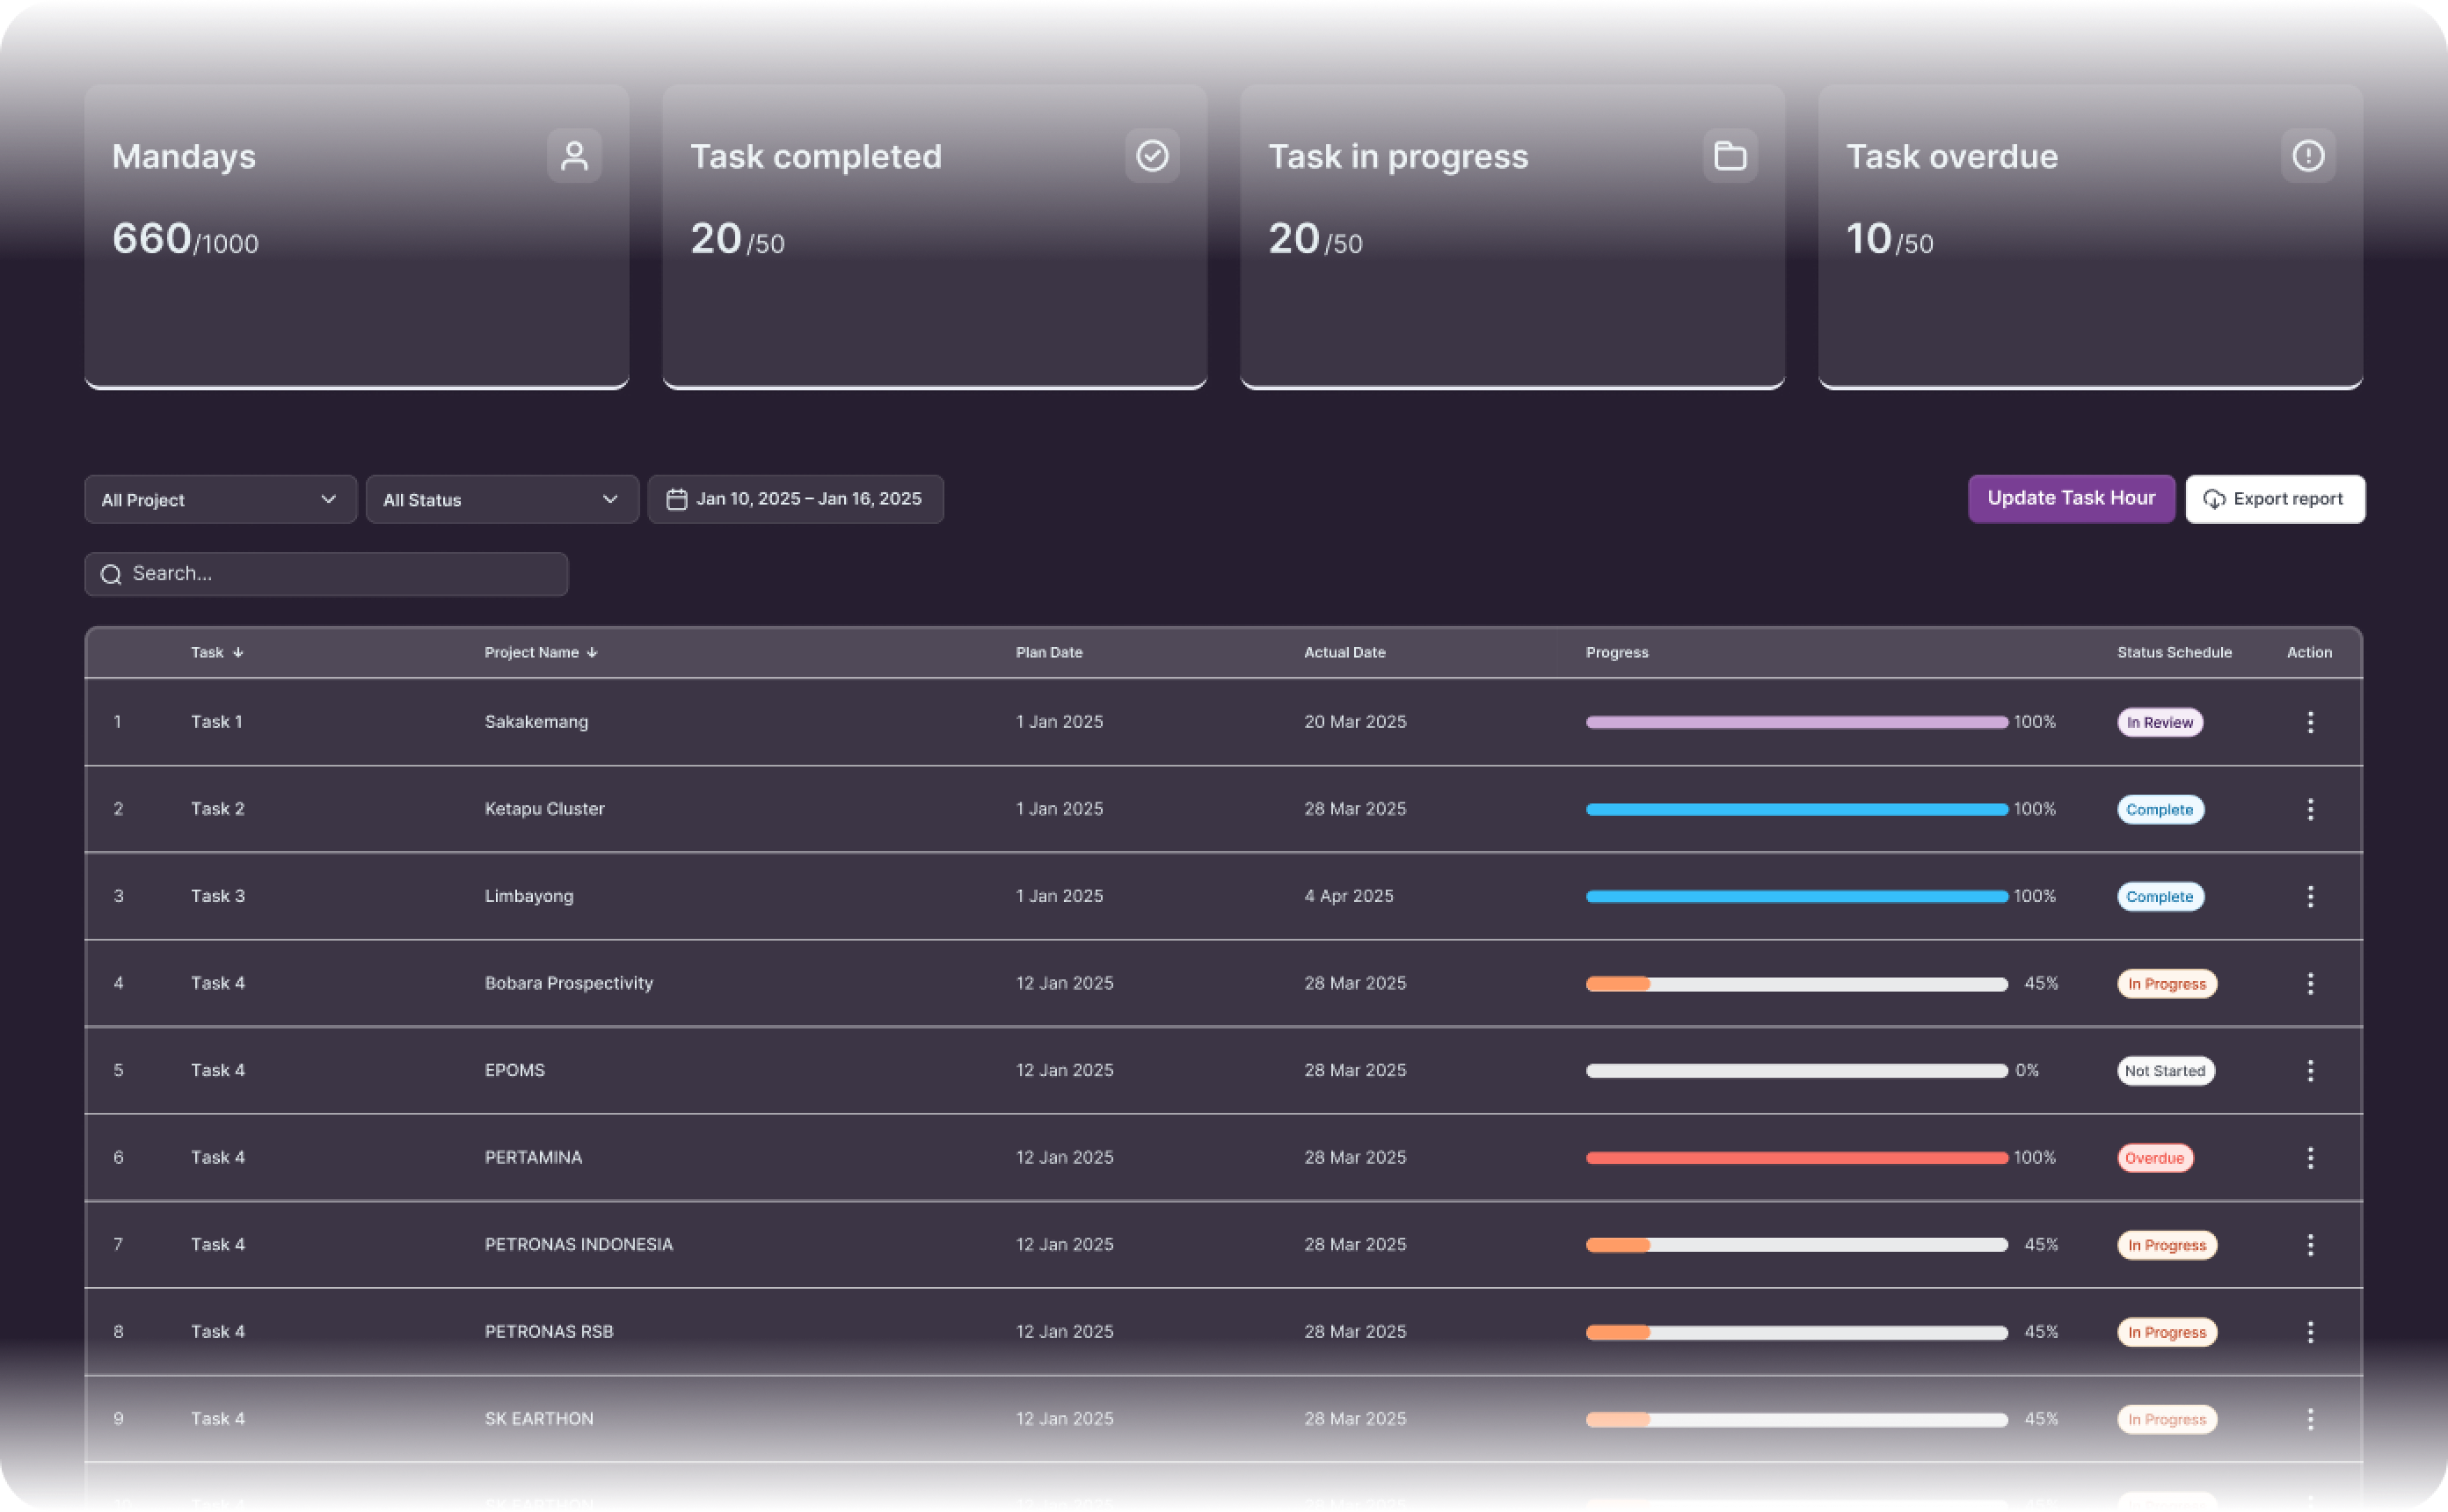Open action menu for Limbayong row
Image resolution: width=2448 pixels, height=1512 pixels.
point(2310,896)
